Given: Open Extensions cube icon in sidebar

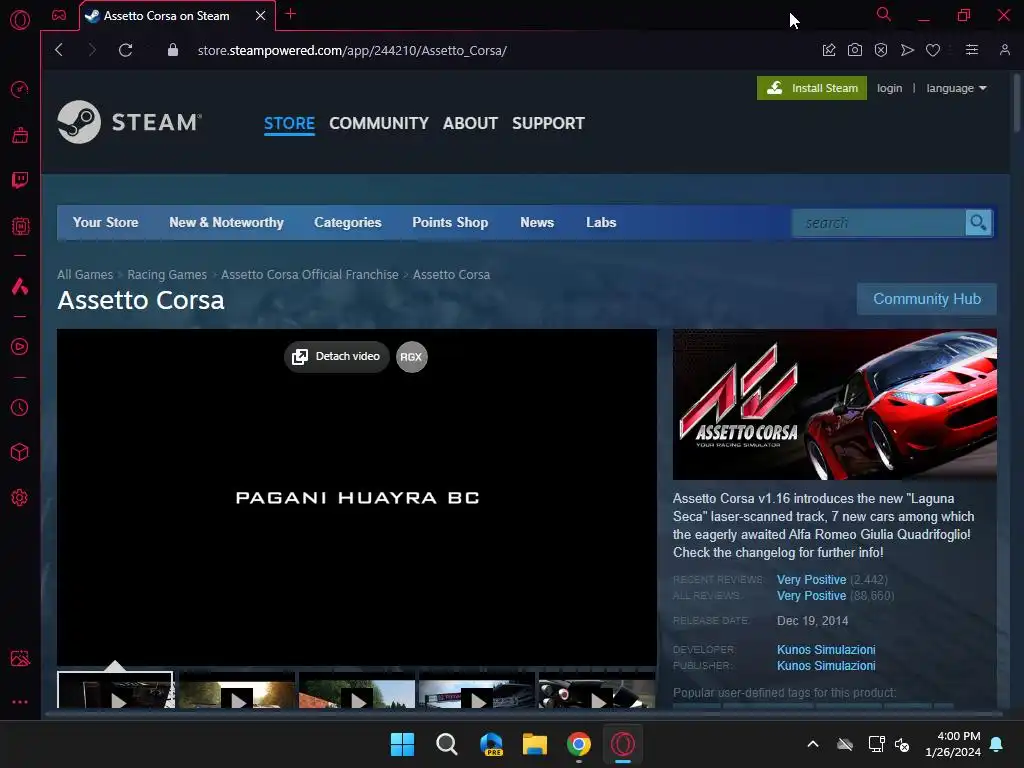Looking at the screenshot, I should [x=20, y=452].
